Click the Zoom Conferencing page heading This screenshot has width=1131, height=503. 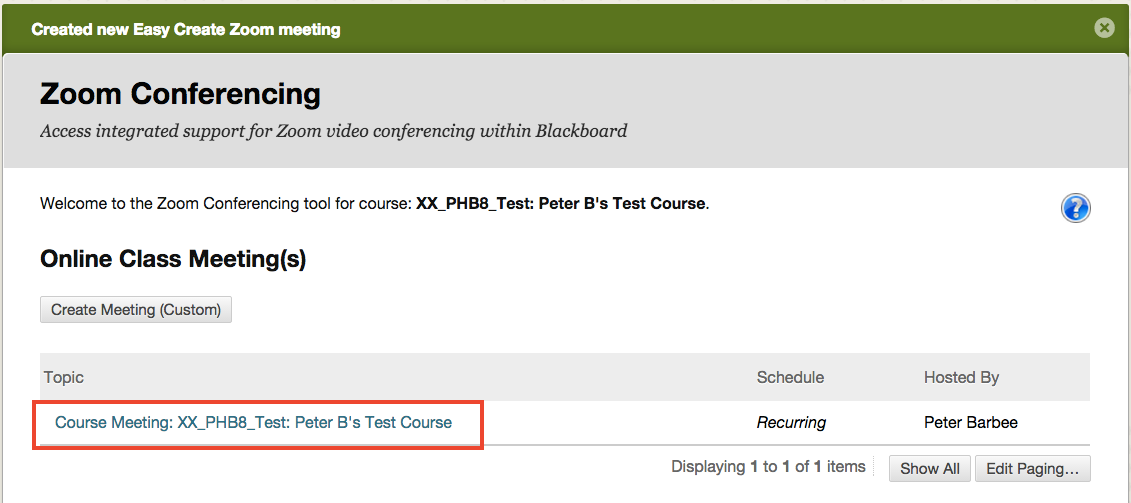tap(180, 95)
